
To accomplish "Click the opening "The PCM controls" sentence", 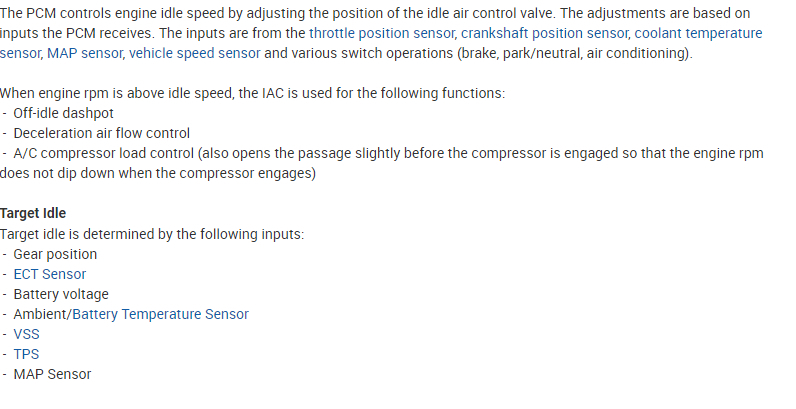I will click(x=200, y=13).
